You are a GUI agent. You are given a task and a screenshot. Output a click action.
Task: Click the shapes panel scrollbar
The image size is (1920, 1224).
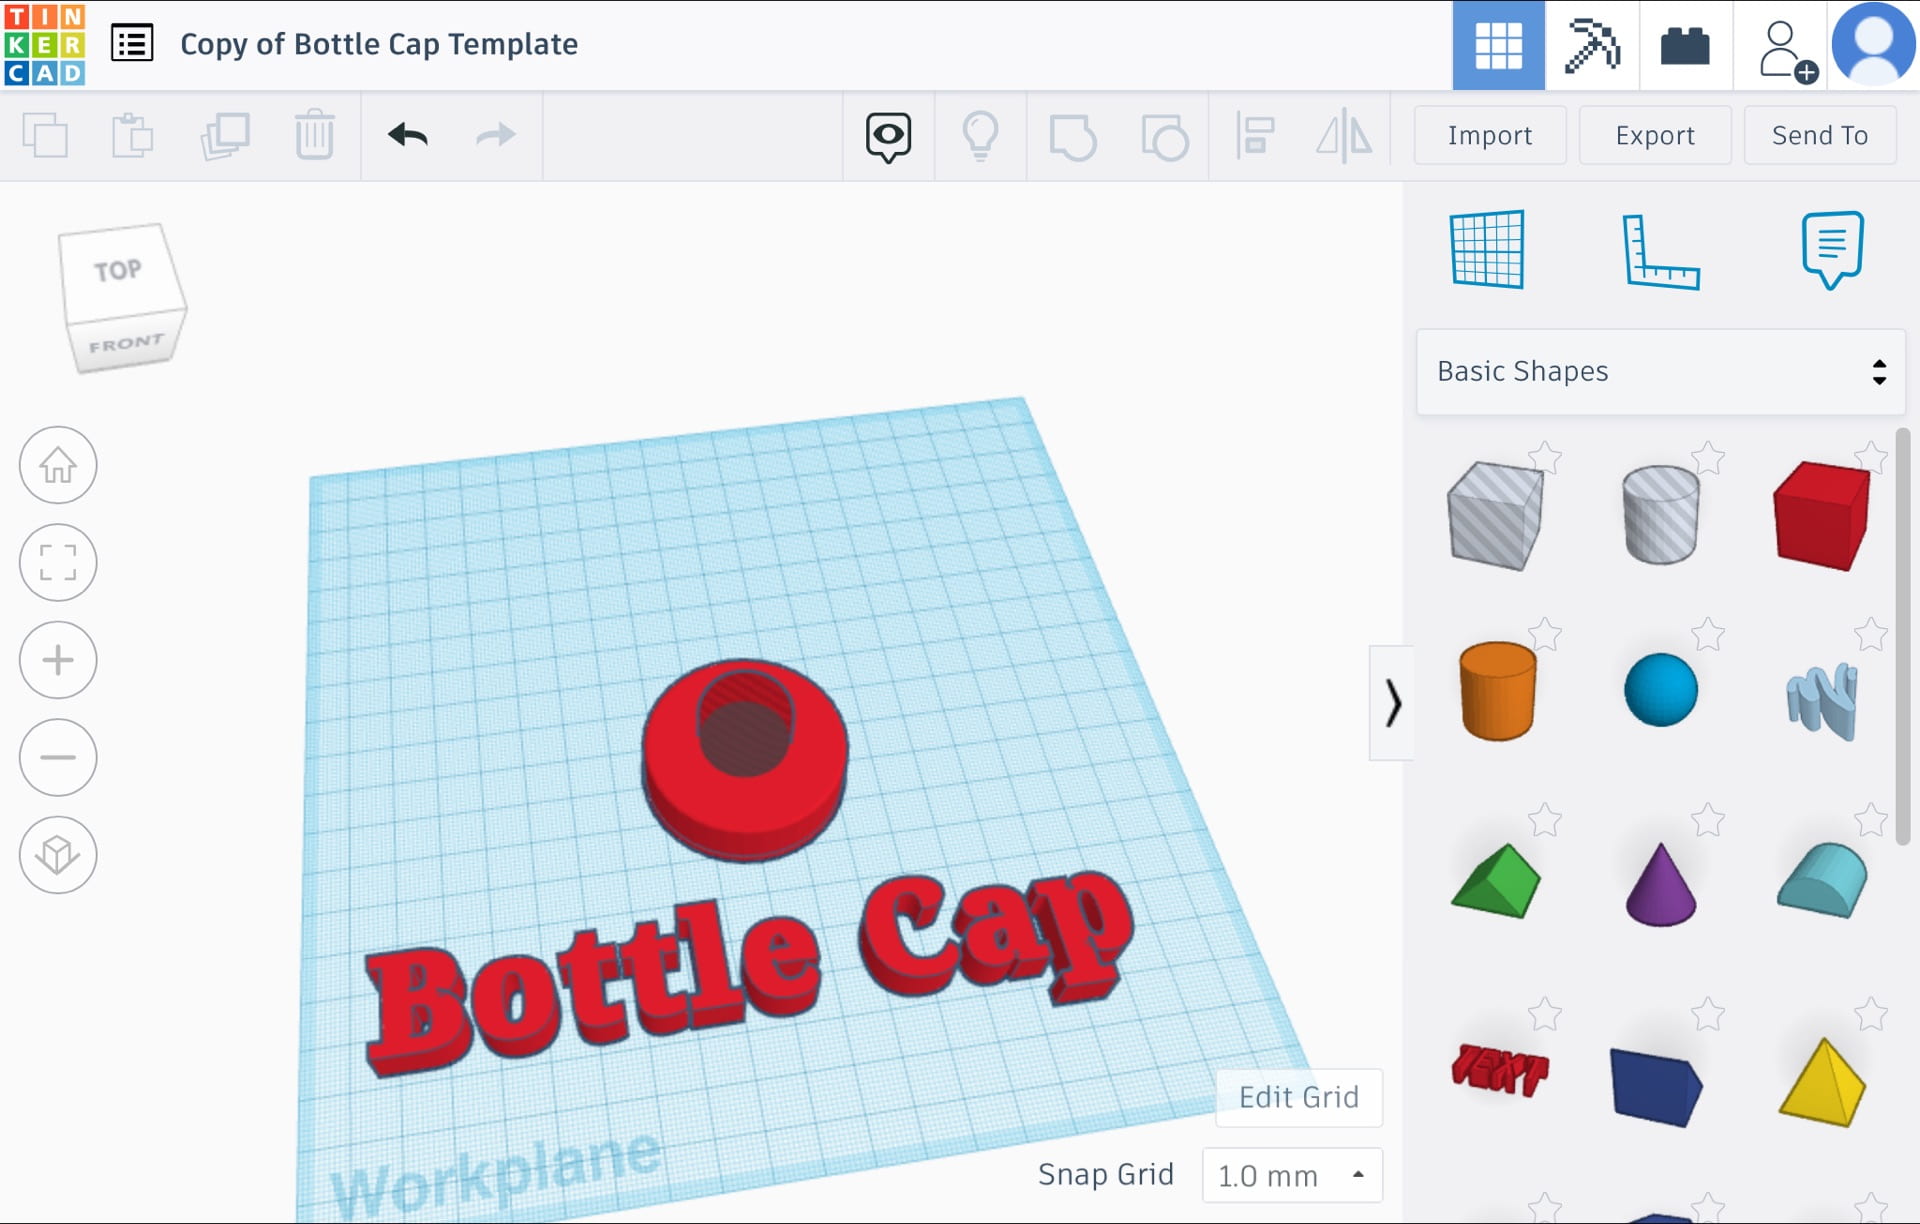[1903, 636]
